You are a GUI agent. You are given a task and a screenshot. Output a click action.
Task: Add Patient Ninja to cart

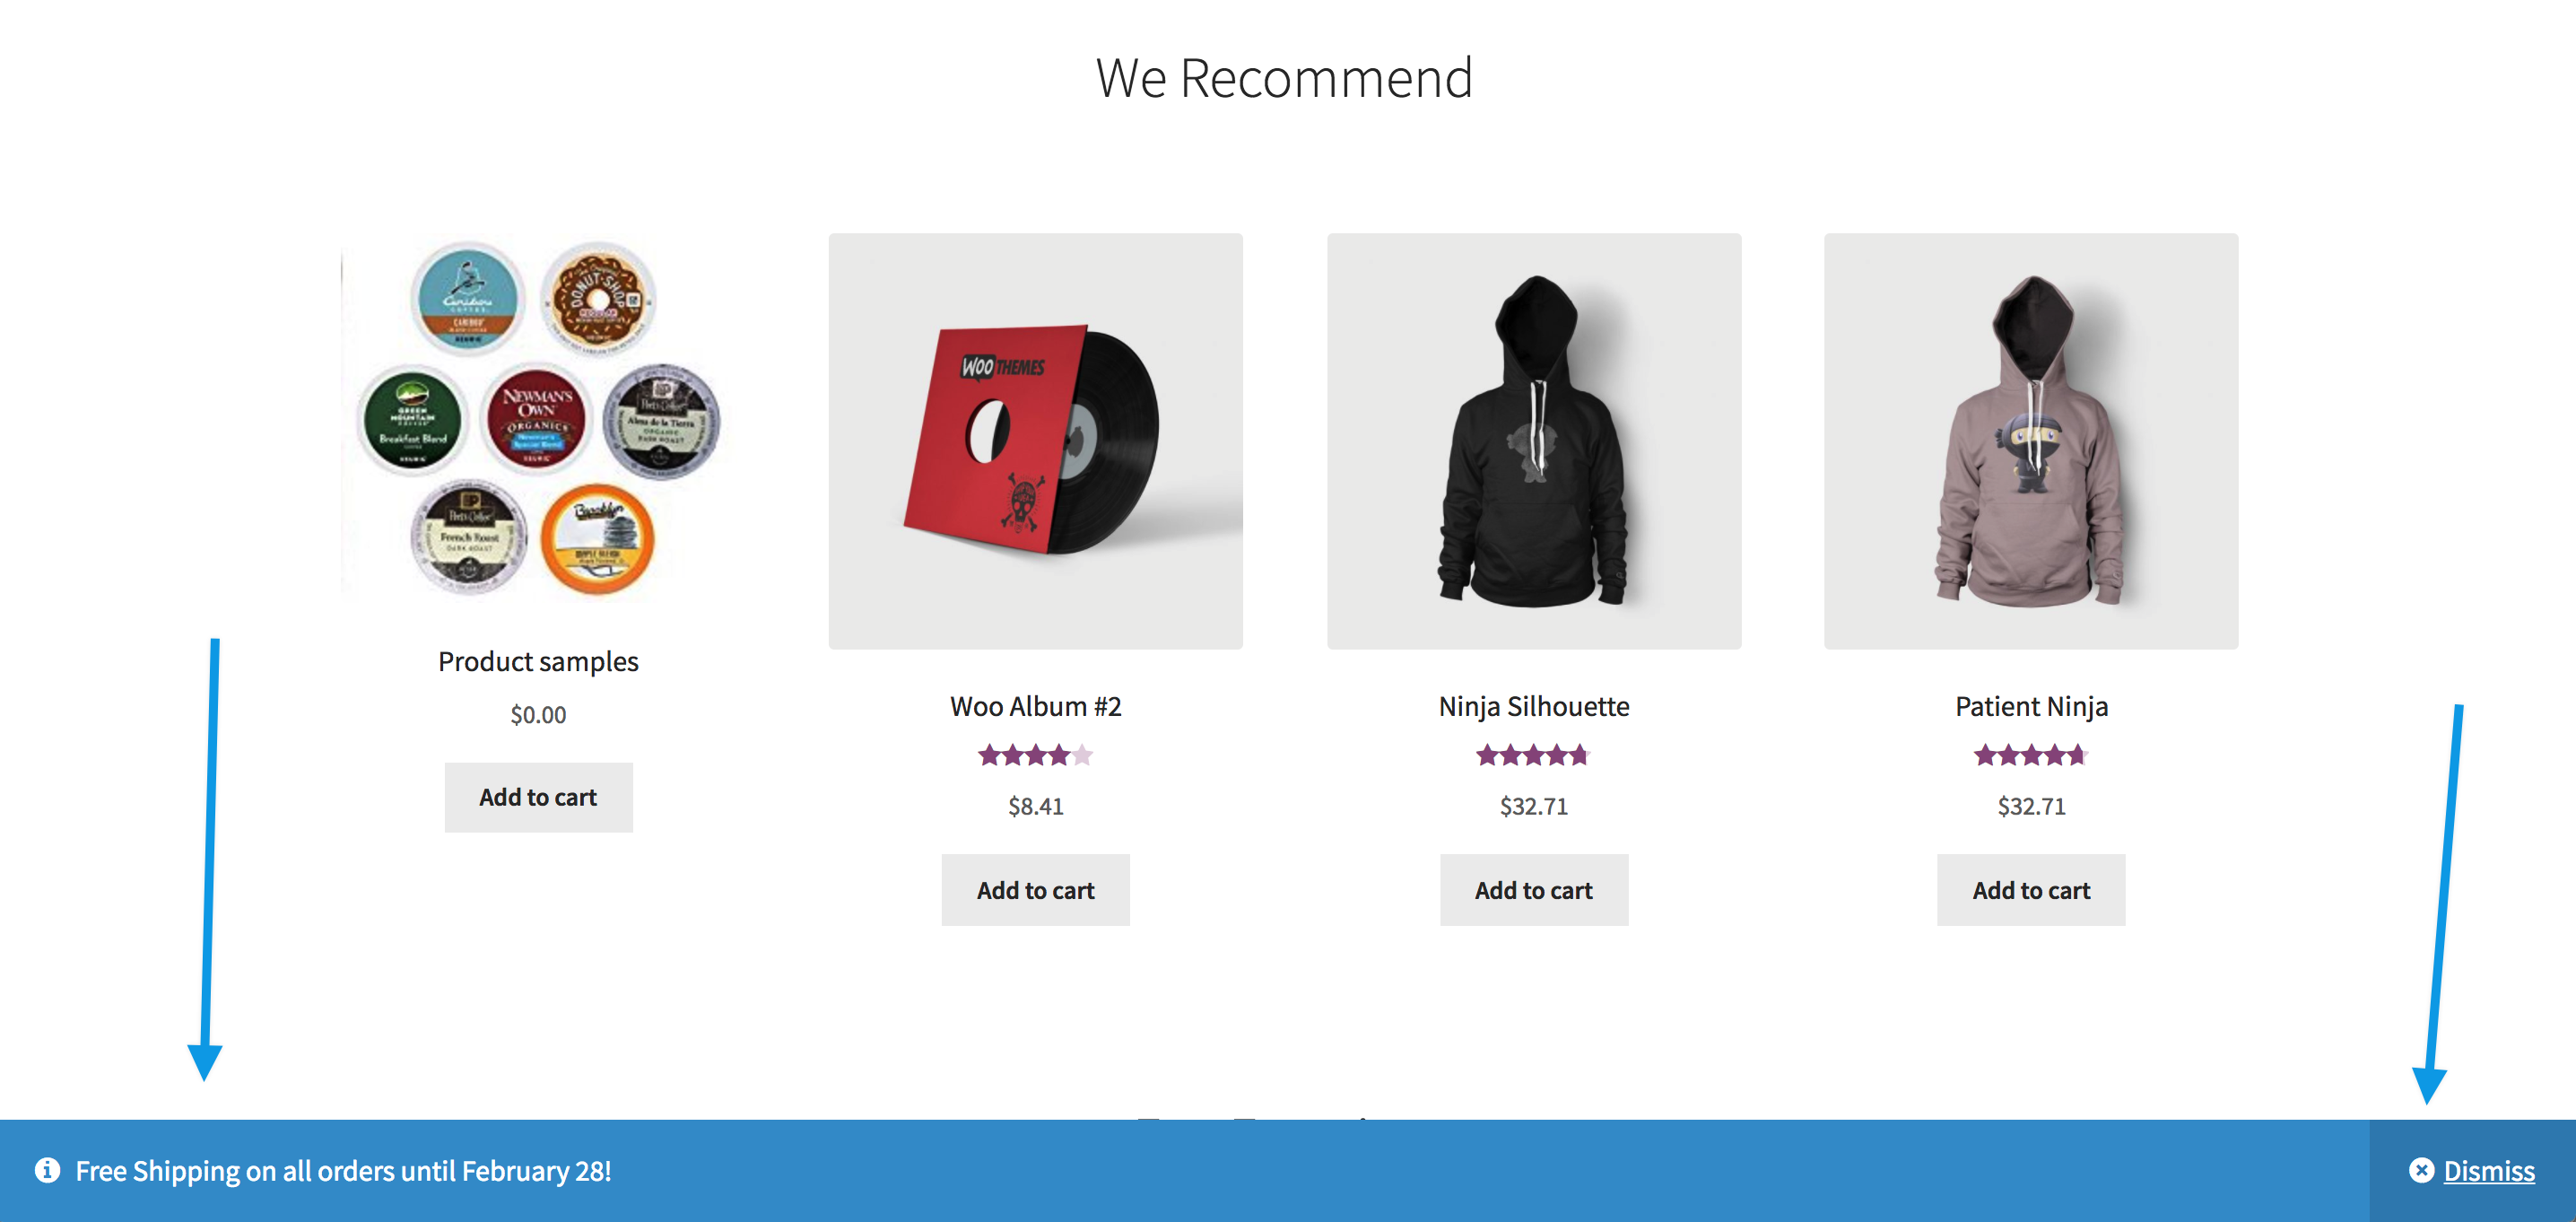(2030, 889)
